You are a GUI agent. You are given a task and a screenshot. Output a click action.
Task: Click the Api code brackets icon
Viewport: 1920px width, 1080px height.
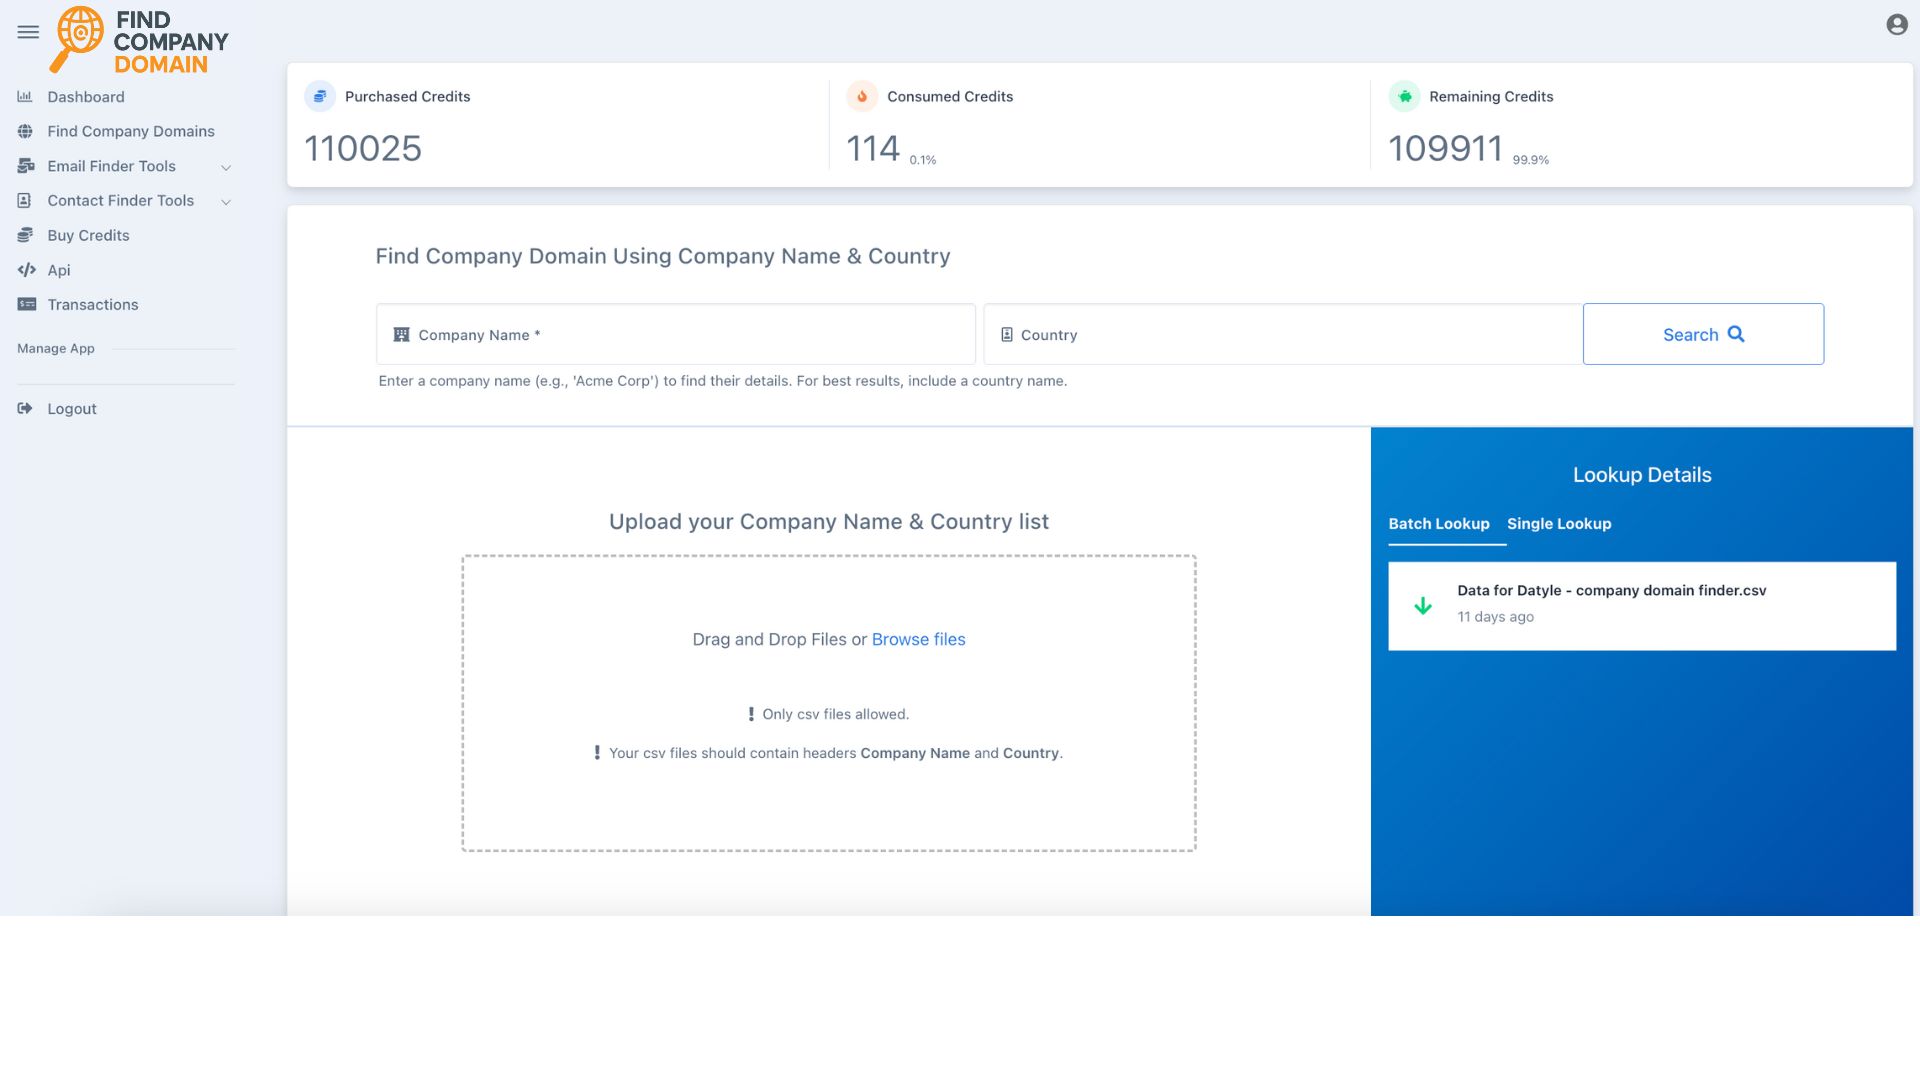click(27, 270)
